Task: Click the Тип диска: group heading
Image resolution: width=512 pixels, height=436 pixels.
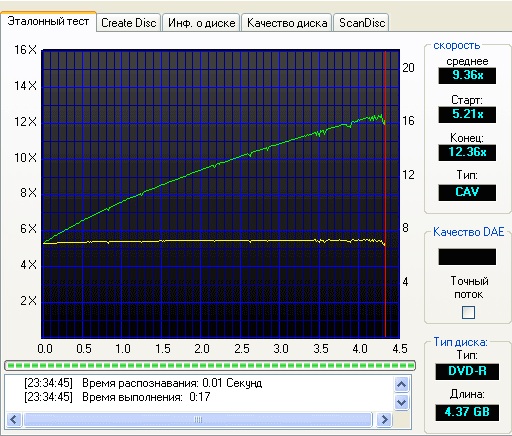Action: (460, 342)
